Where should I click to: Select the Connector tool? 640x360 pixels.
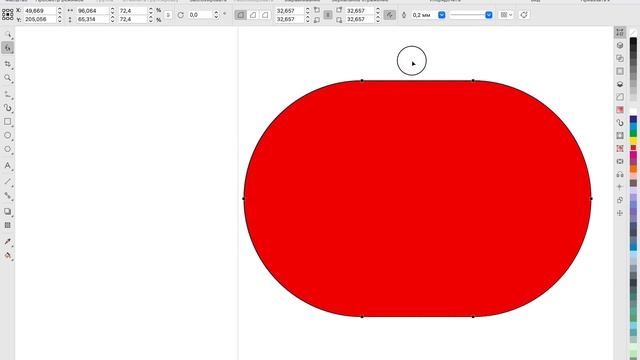pos(7,196)
